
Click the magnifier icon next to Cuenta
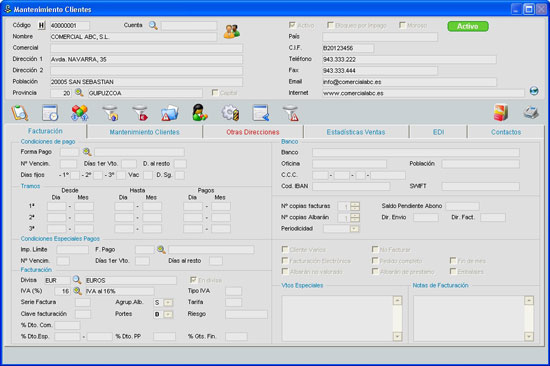(153, 25)
